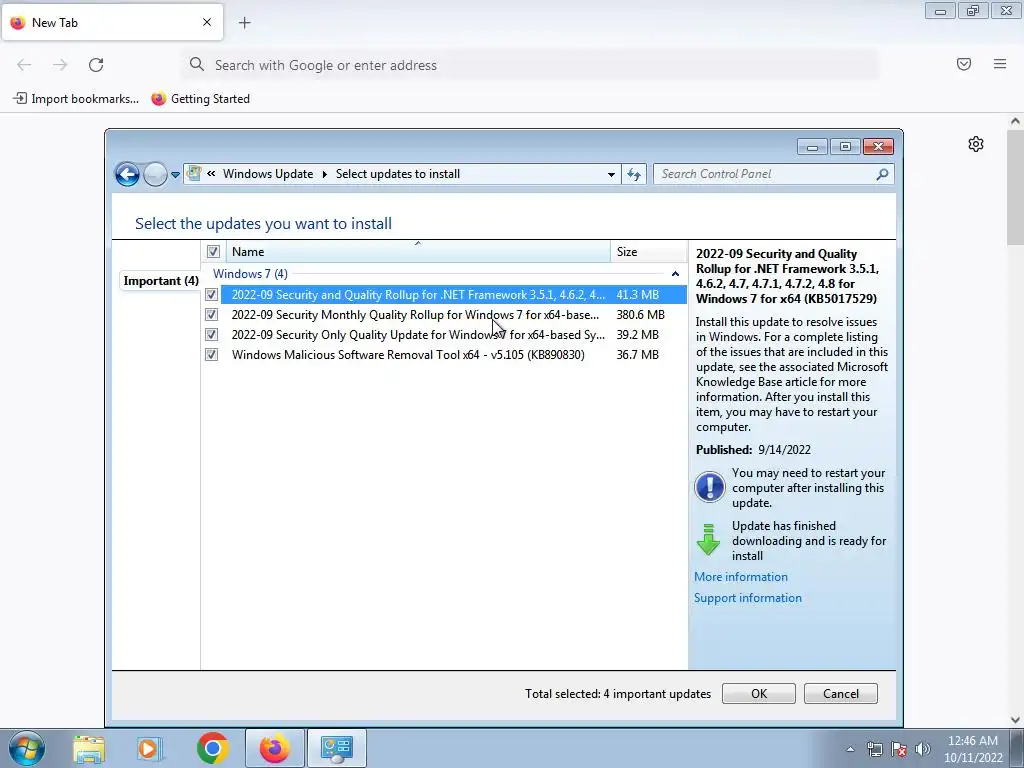The height and width of the screenshot is (768, 1024).
Task: Uncheck the Malicious Software Removal Tool update
Action: (x=211, y=355)
